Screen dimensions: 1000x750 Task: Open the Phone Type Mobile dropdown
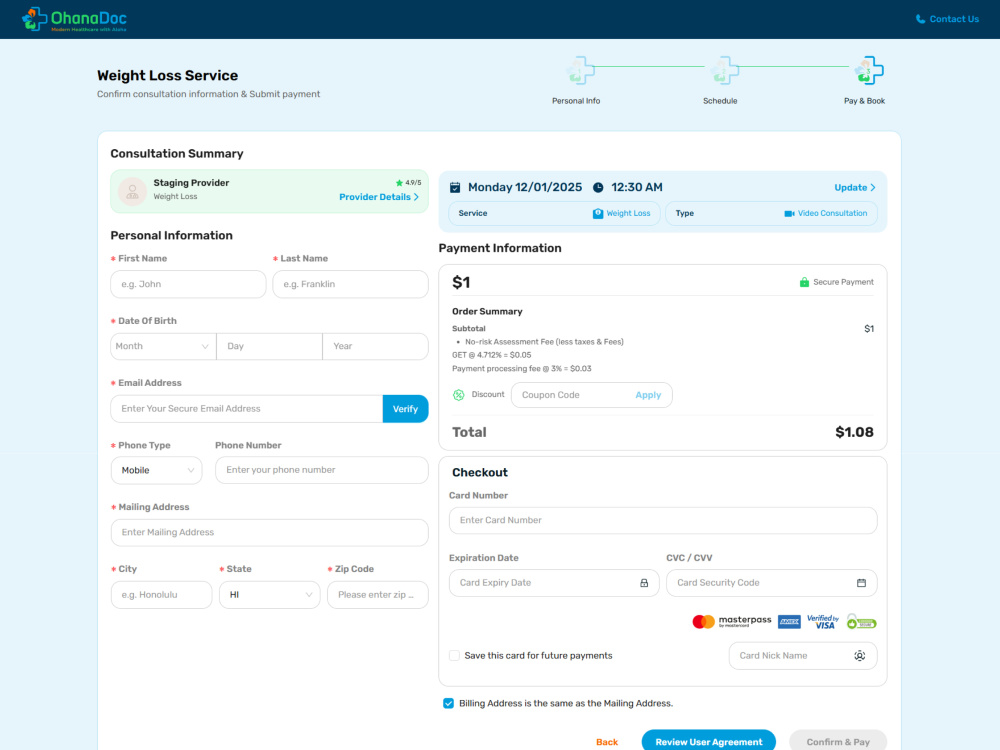(x=156, y=470)
